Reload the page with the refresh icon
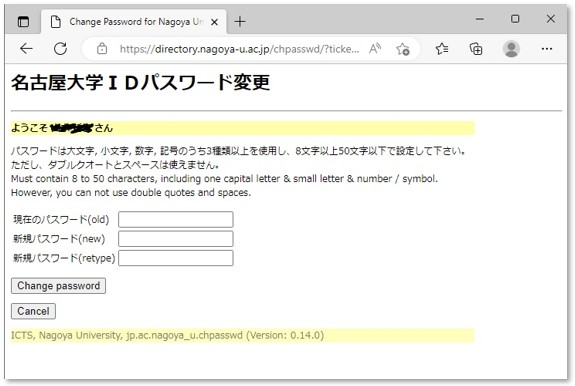Screen dimensions: 575x386 point(61,48)
